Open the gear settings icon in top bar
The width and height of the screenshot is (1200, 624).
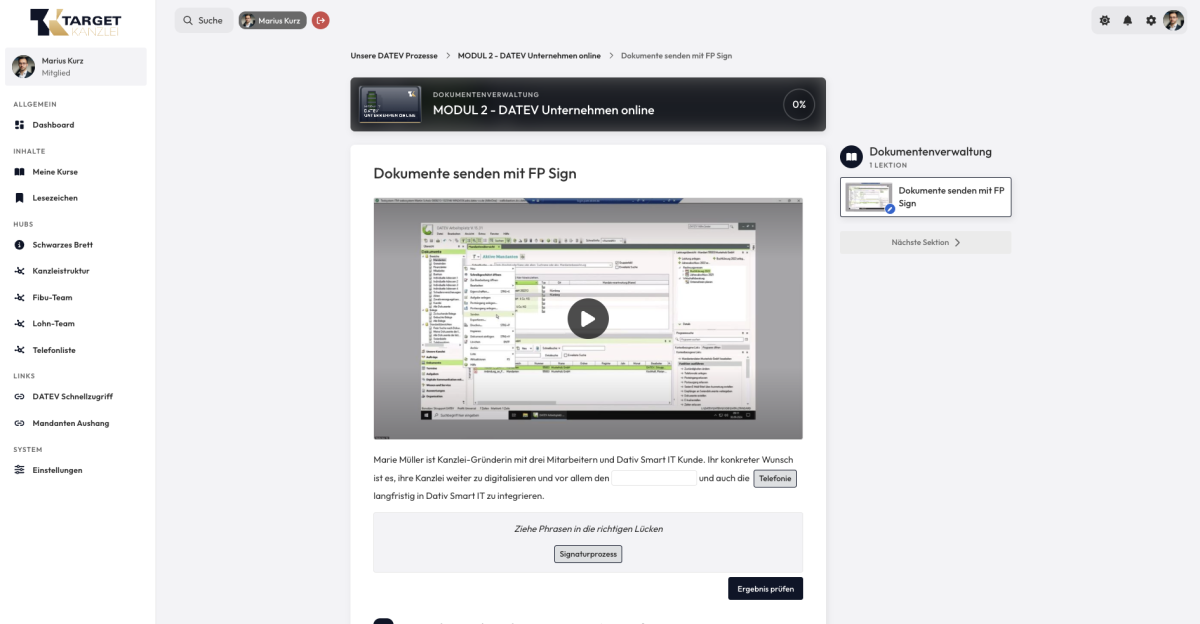1151,20
